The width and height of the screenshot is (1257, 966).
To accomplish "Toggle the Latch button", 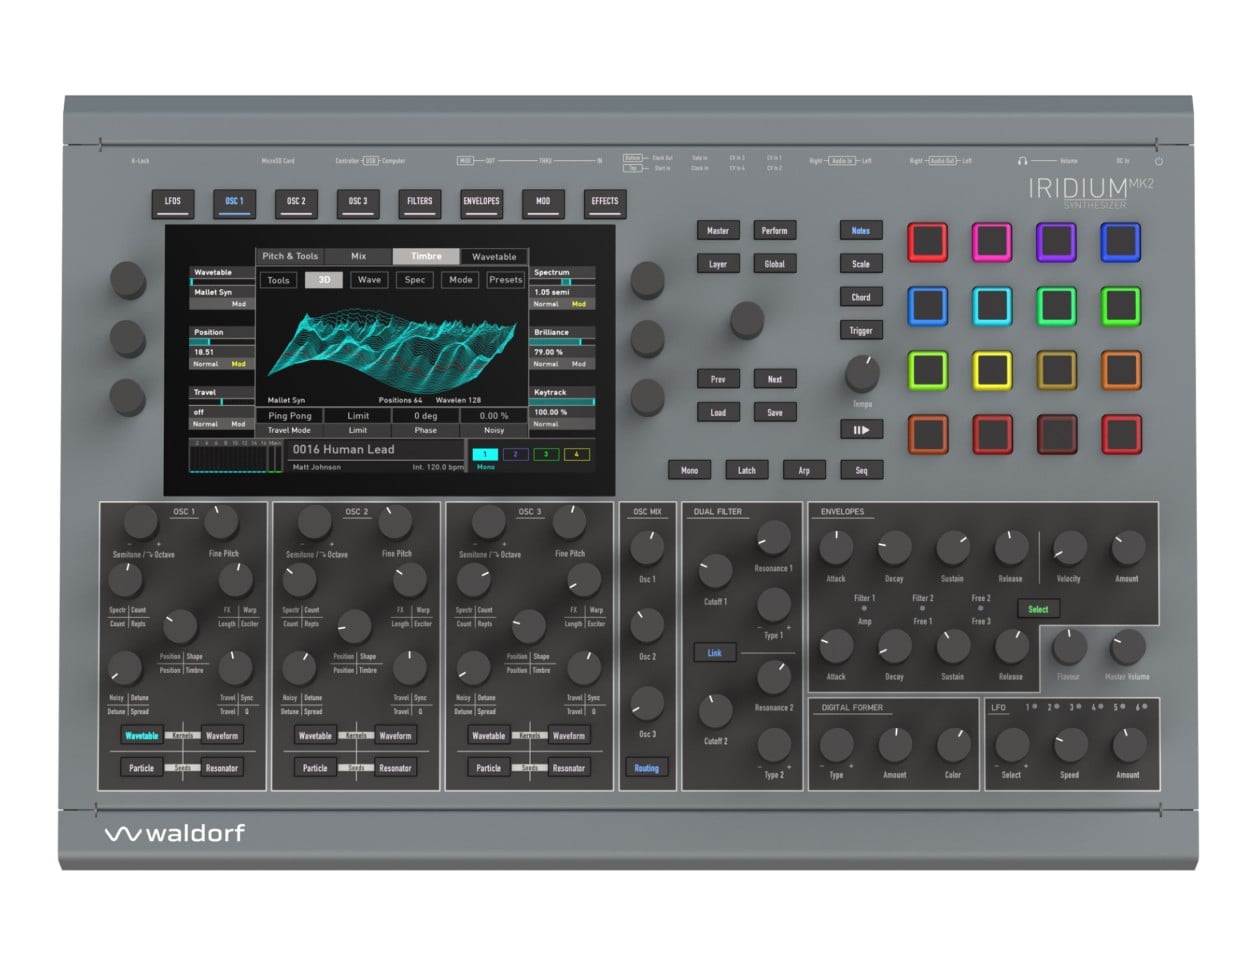I will click(747, 470).
